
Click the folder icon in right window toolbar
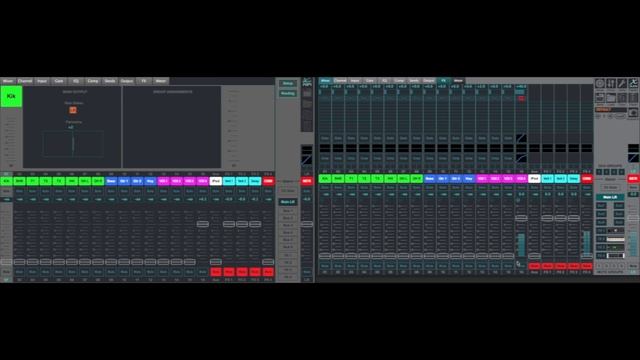(x=611, y=98)
